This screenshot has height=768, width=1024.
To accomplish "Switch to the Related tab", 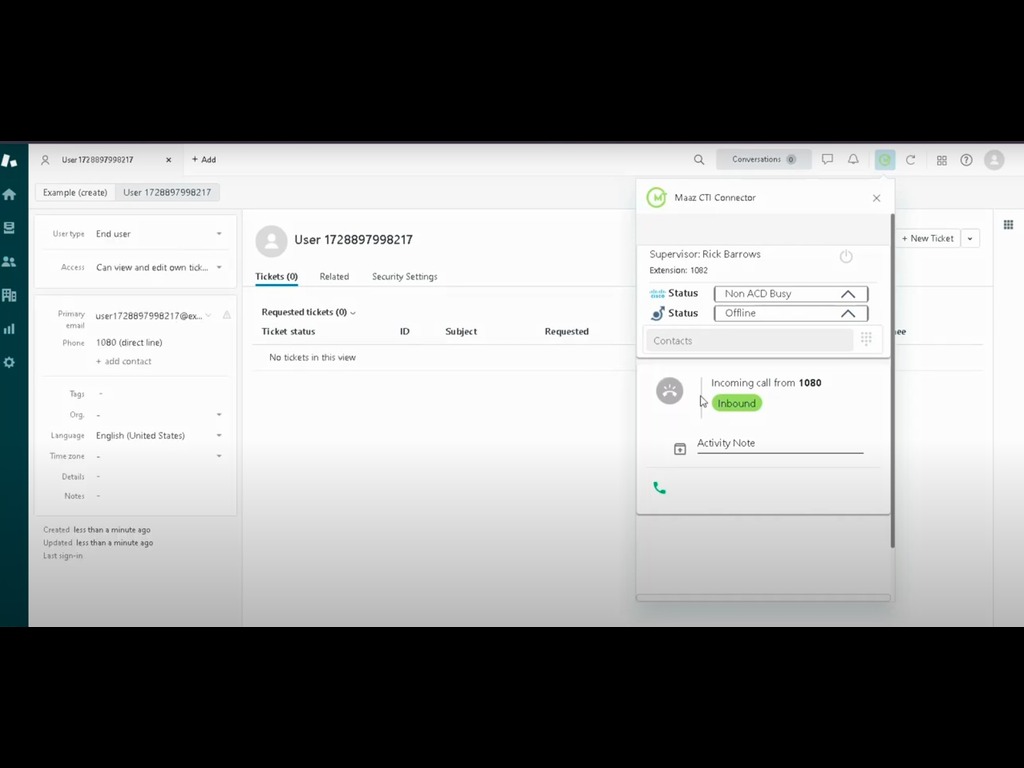I will point(334,277).
